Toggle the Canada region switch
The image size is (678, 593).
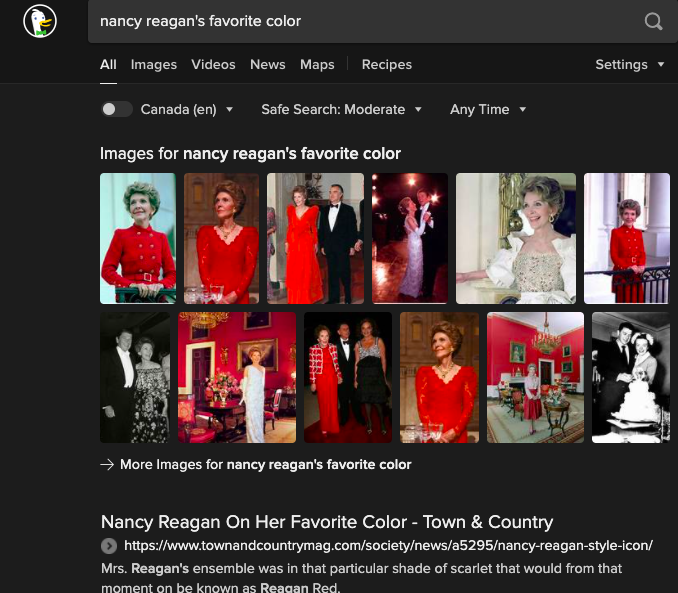pyautogui.click(x=116, y=109)
